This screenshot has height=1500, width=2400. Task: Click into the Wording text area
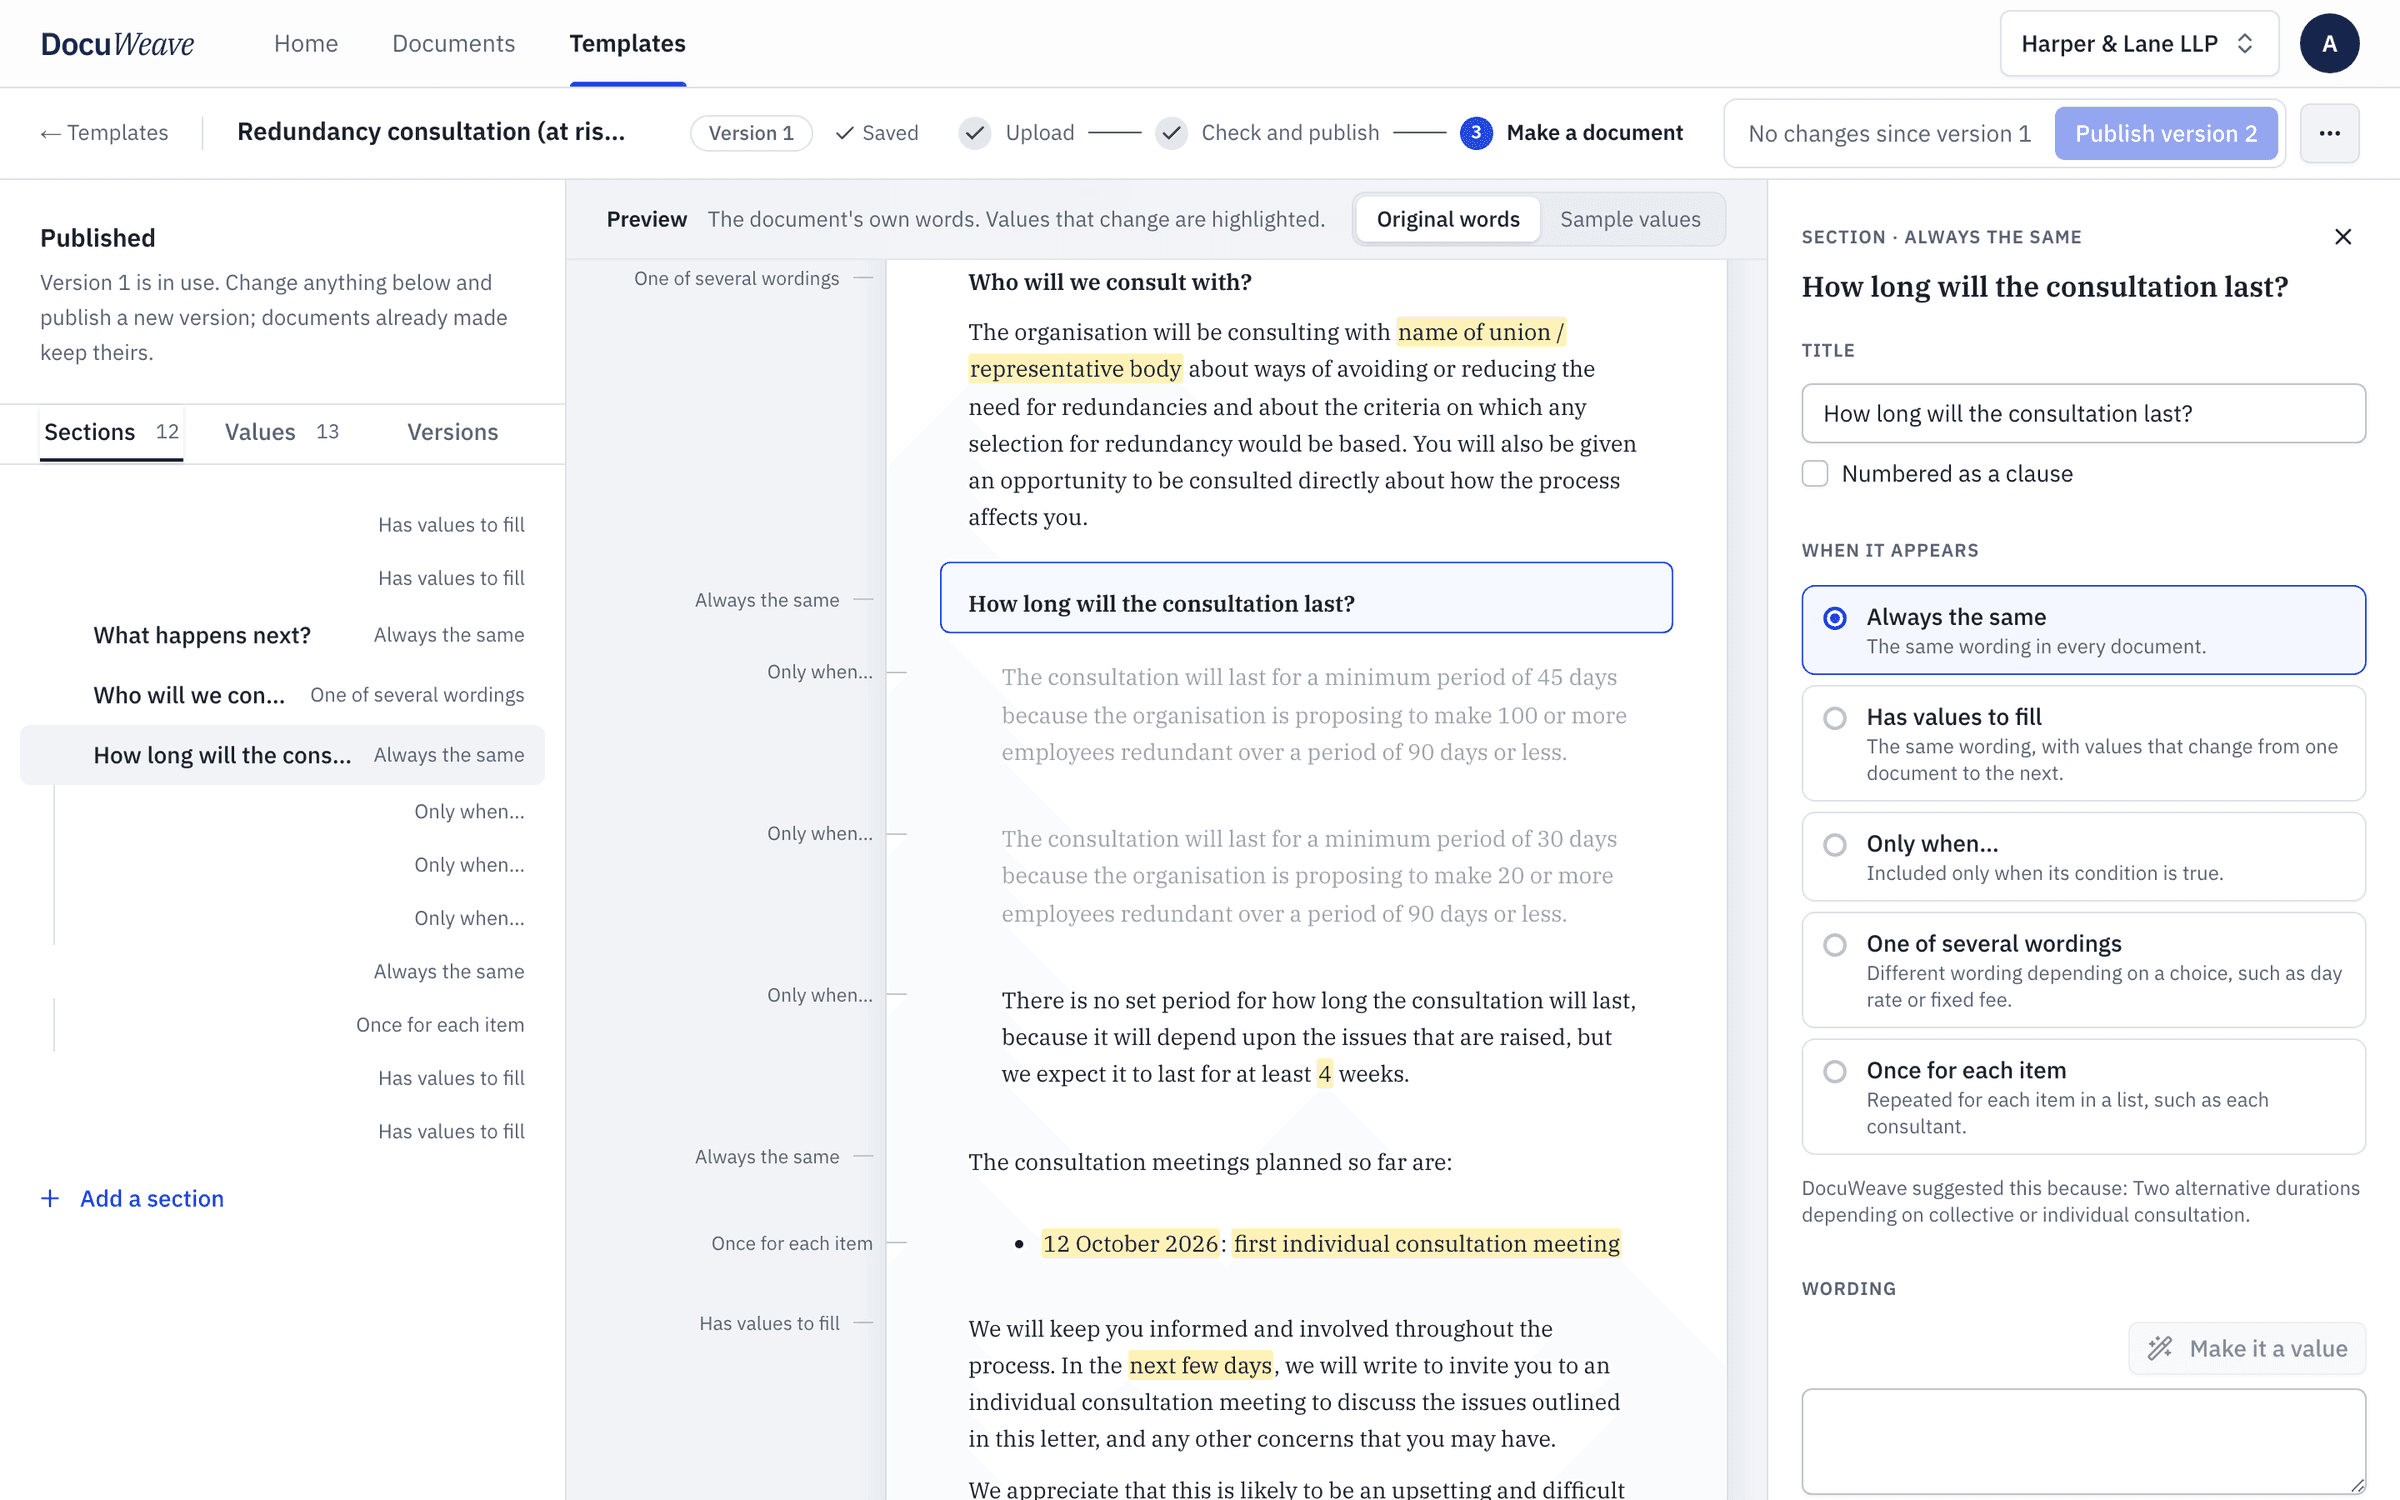tap(2083, 1441)
